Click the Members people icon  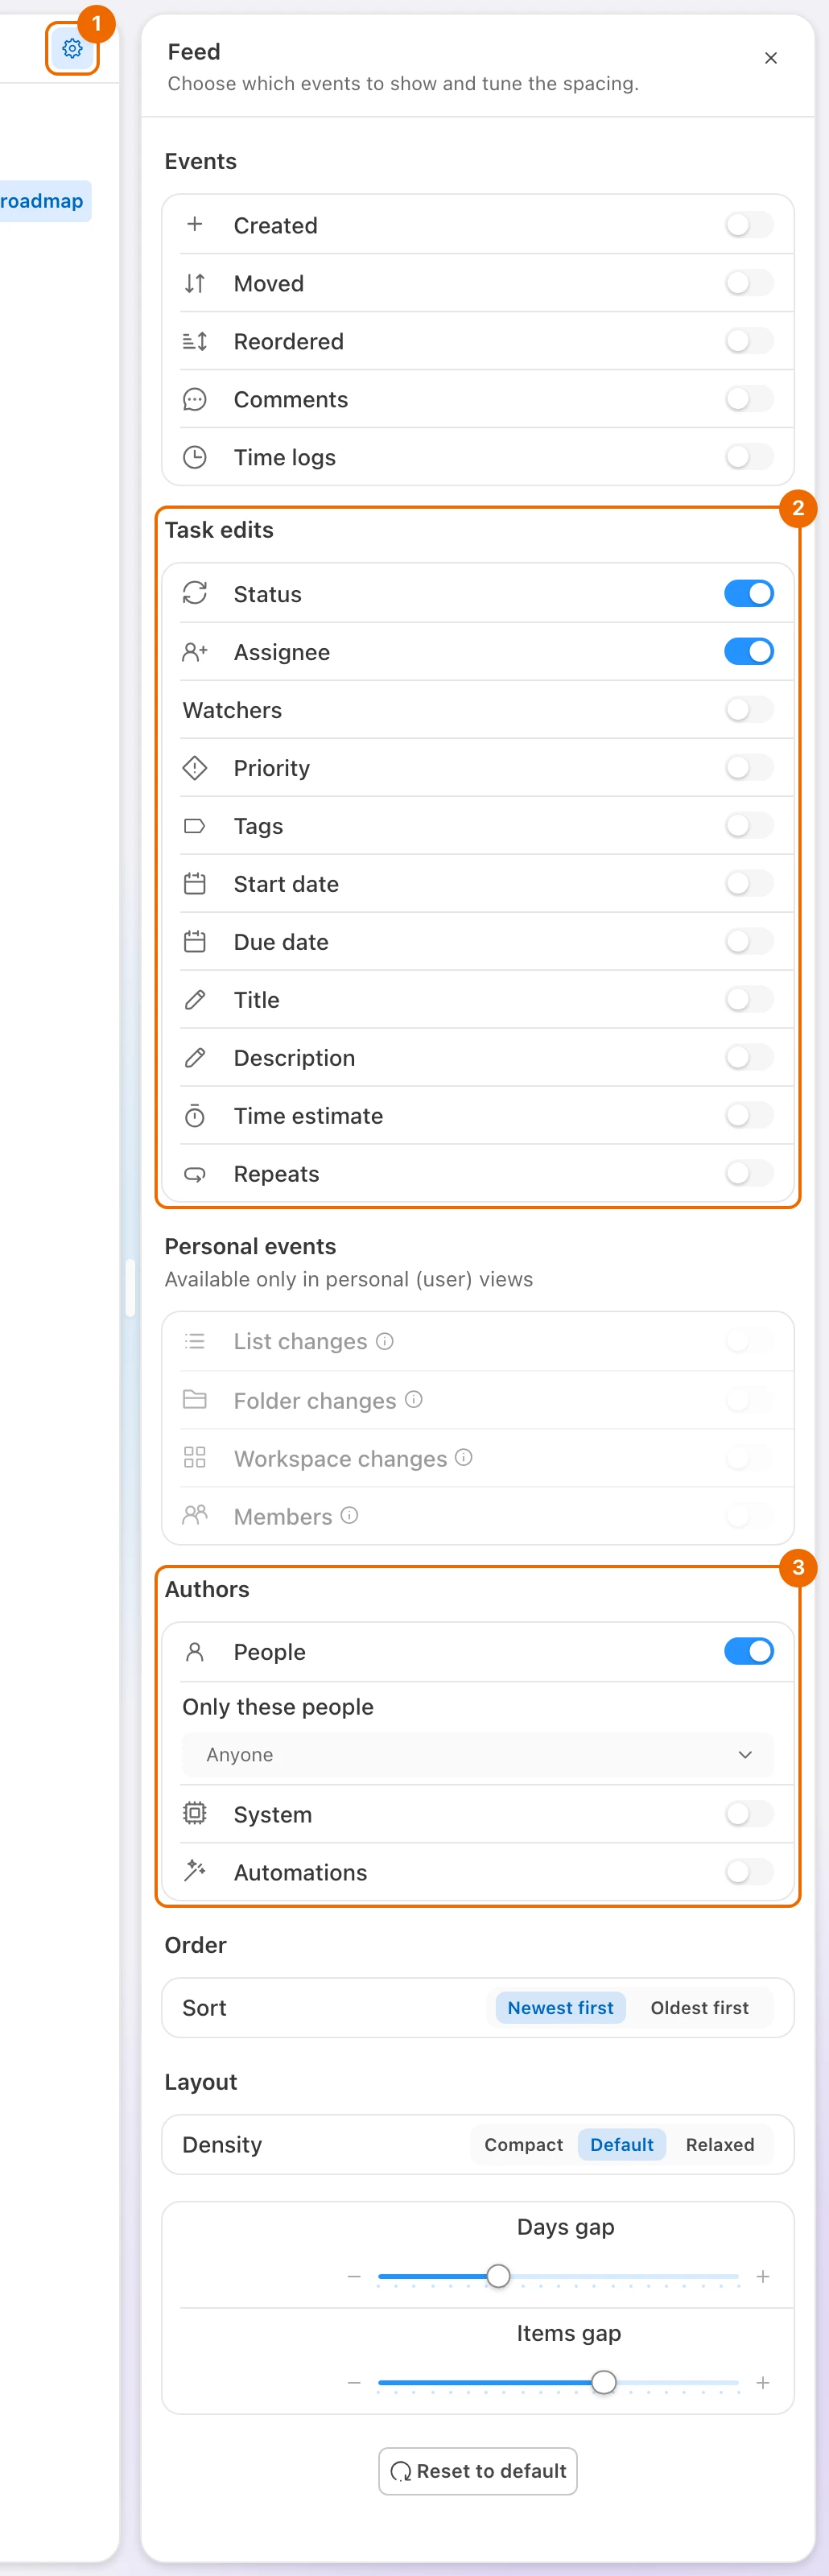[x=195, y=1515]
